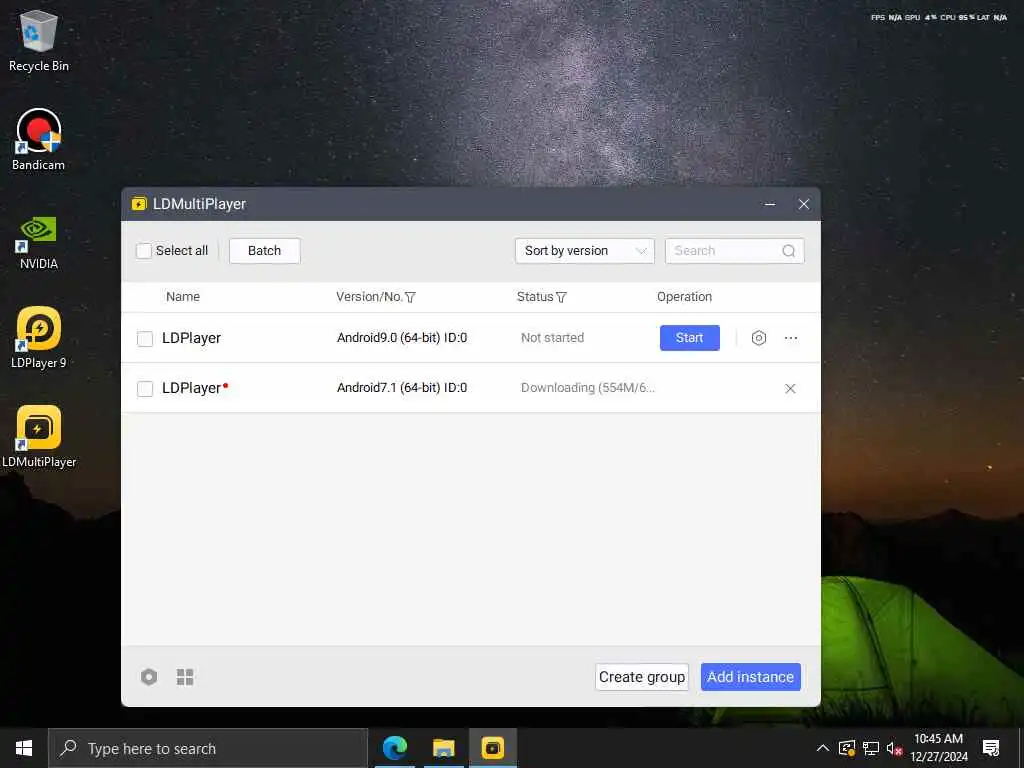
Task: Click the Batch button
Action: click(x=264, y=251)
